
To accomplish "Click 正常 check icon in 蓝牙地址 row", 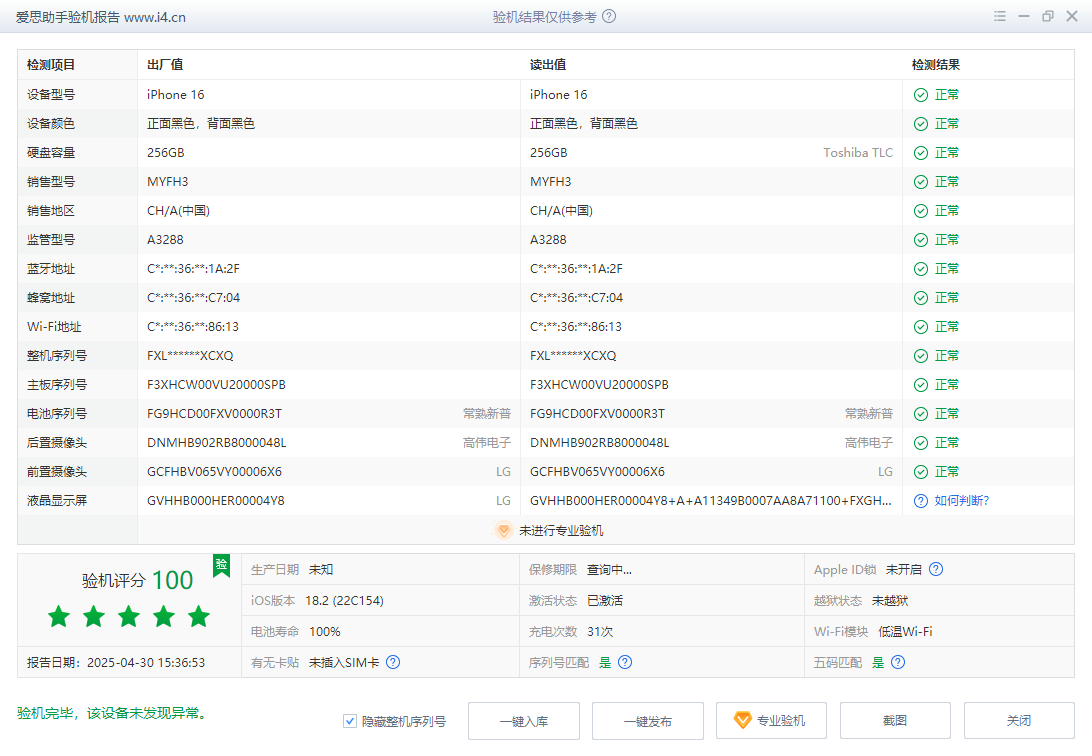I will point(921,269).
